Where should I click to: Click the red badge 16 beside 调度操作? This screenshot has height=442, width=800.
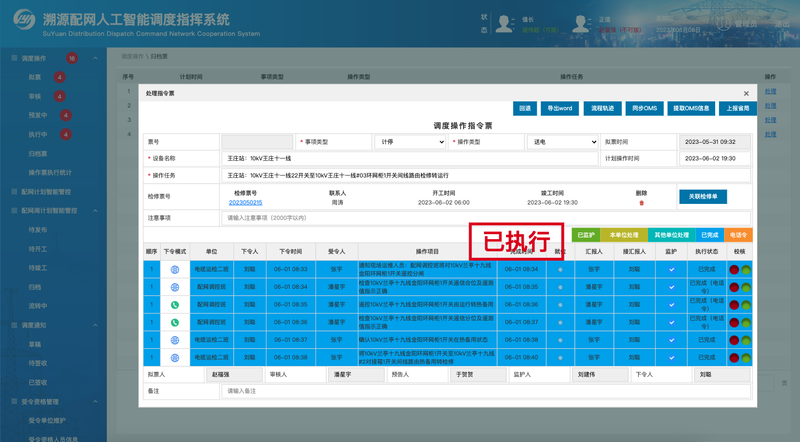pos(72,58)
